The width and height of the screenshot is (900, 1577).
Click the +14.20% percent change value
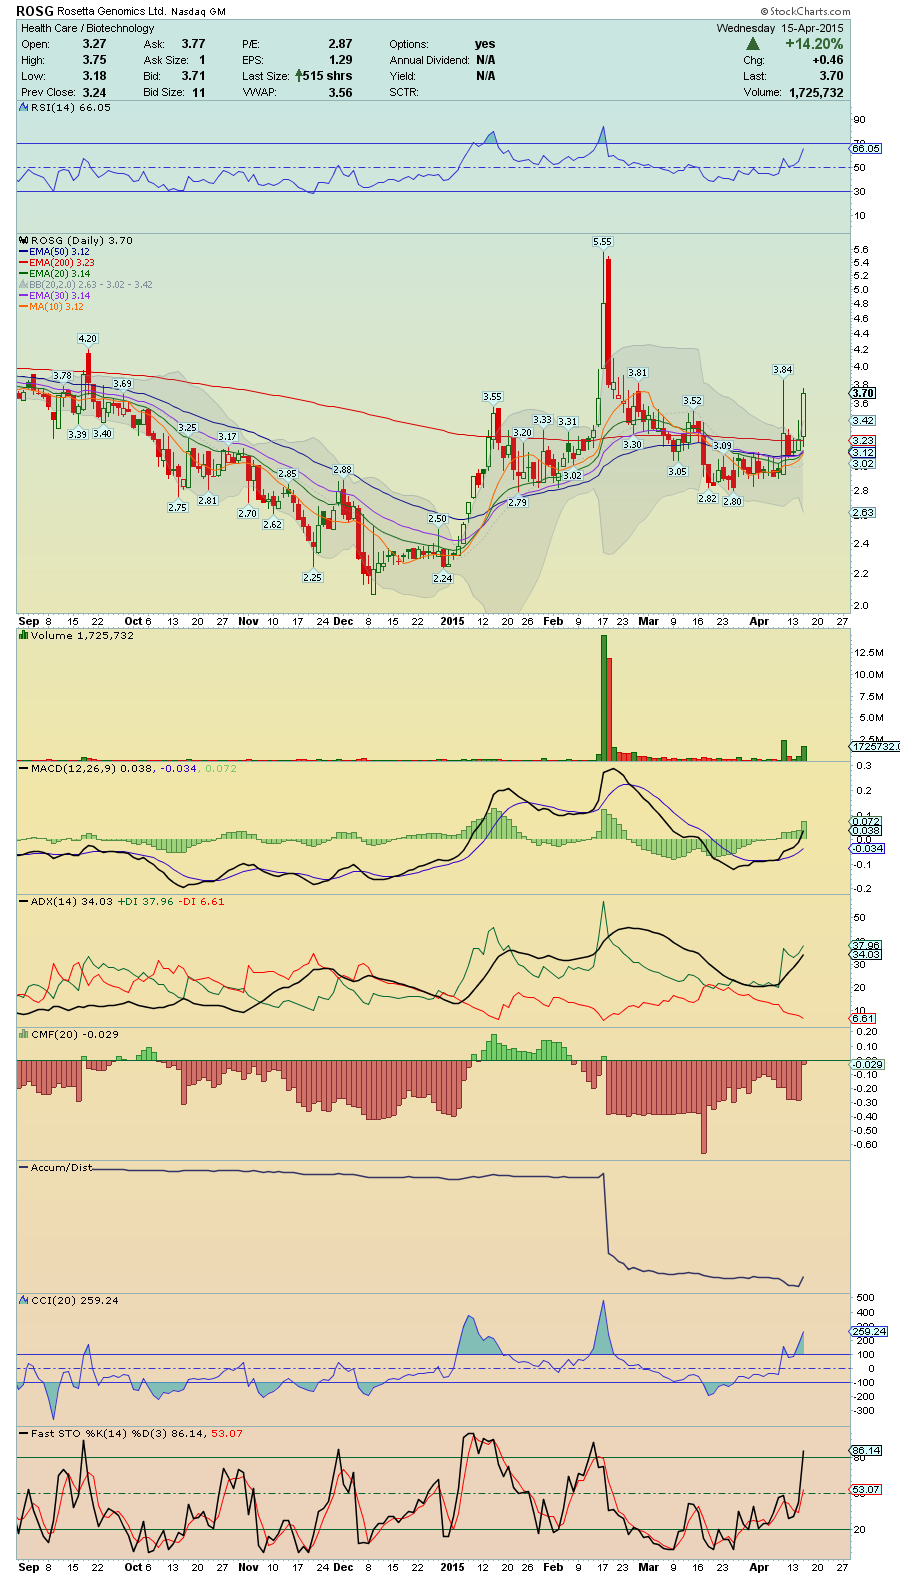(814, 44)
